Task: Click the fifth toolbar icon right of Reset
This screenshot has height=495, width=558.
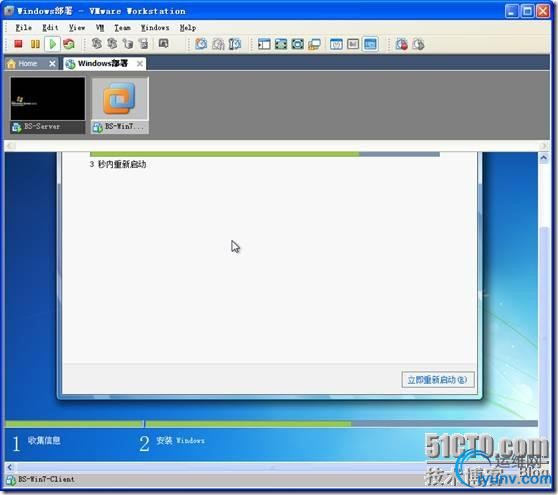Action: tap(163, 44)
